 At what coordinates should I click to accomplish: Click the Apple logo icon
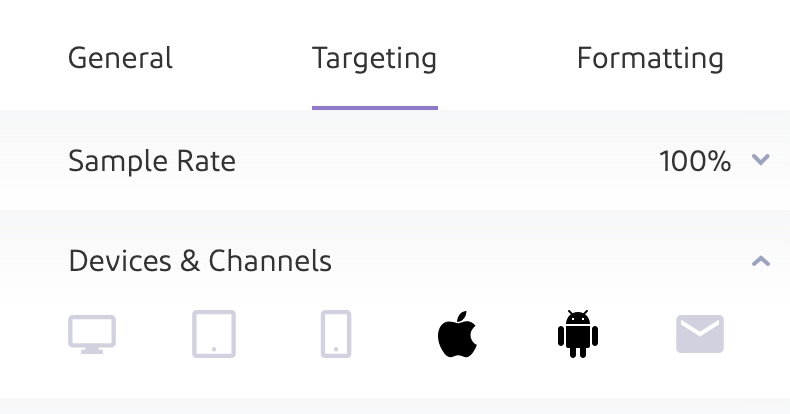point(458,334)
